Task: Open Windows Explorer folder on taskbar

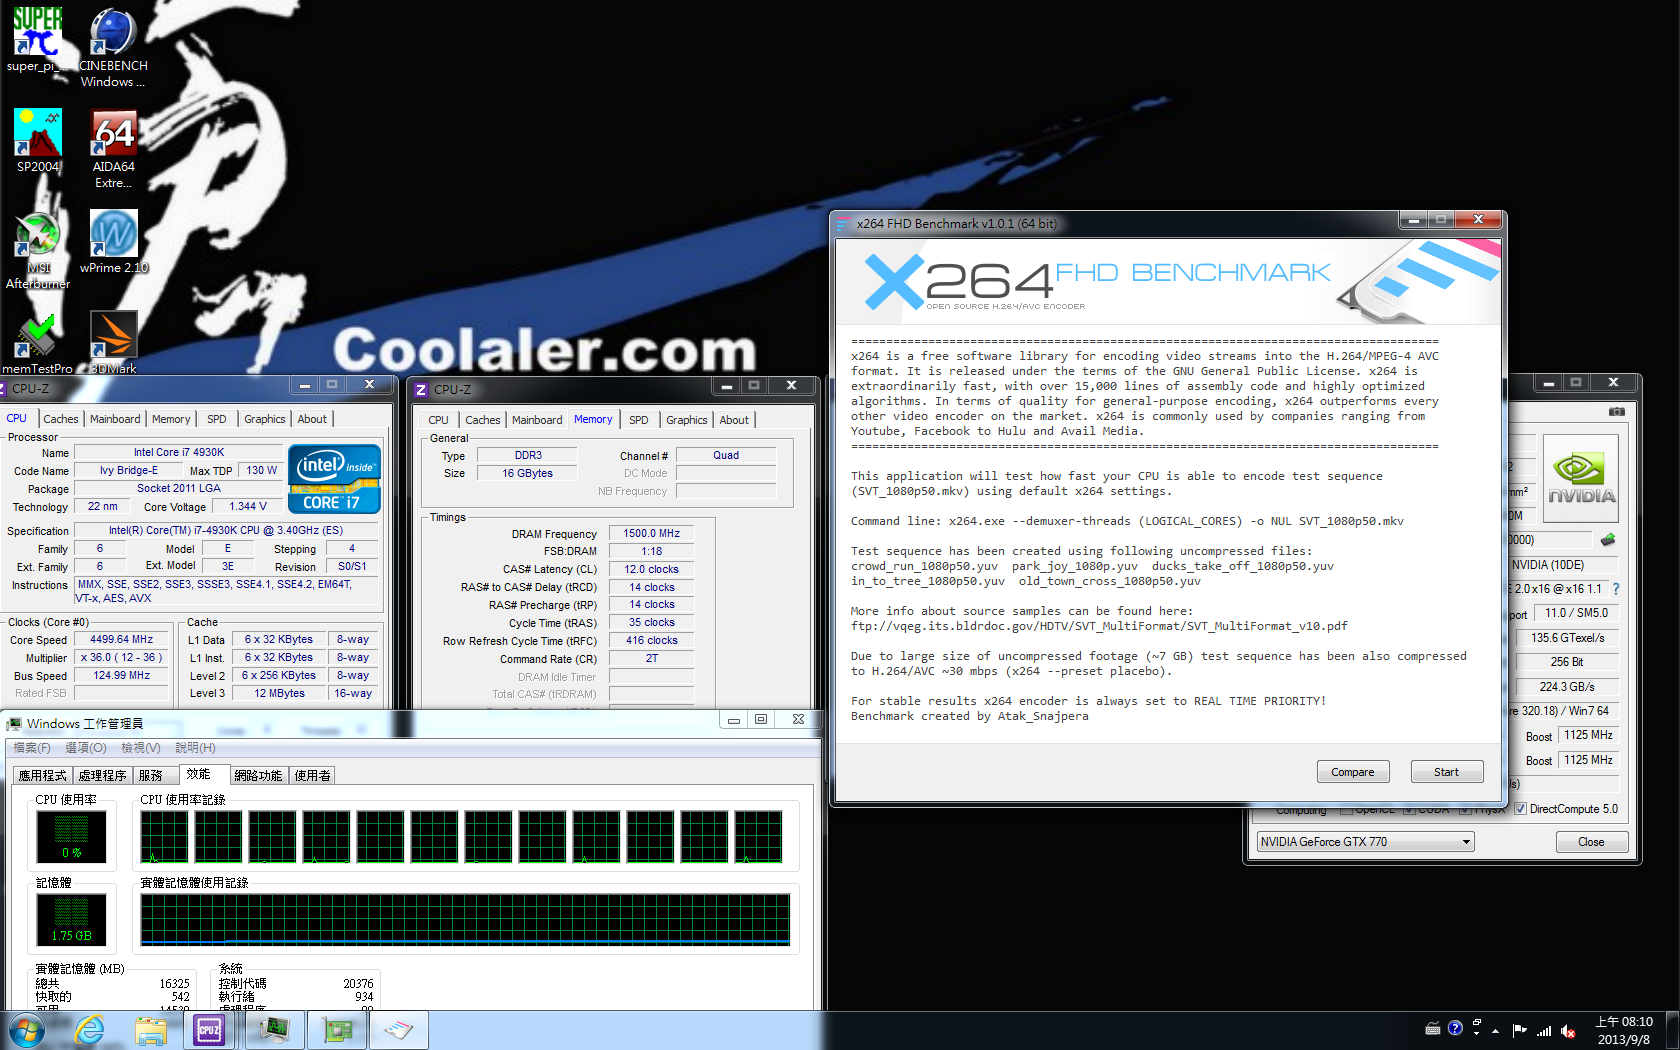Action: [x=151, y=1030]
